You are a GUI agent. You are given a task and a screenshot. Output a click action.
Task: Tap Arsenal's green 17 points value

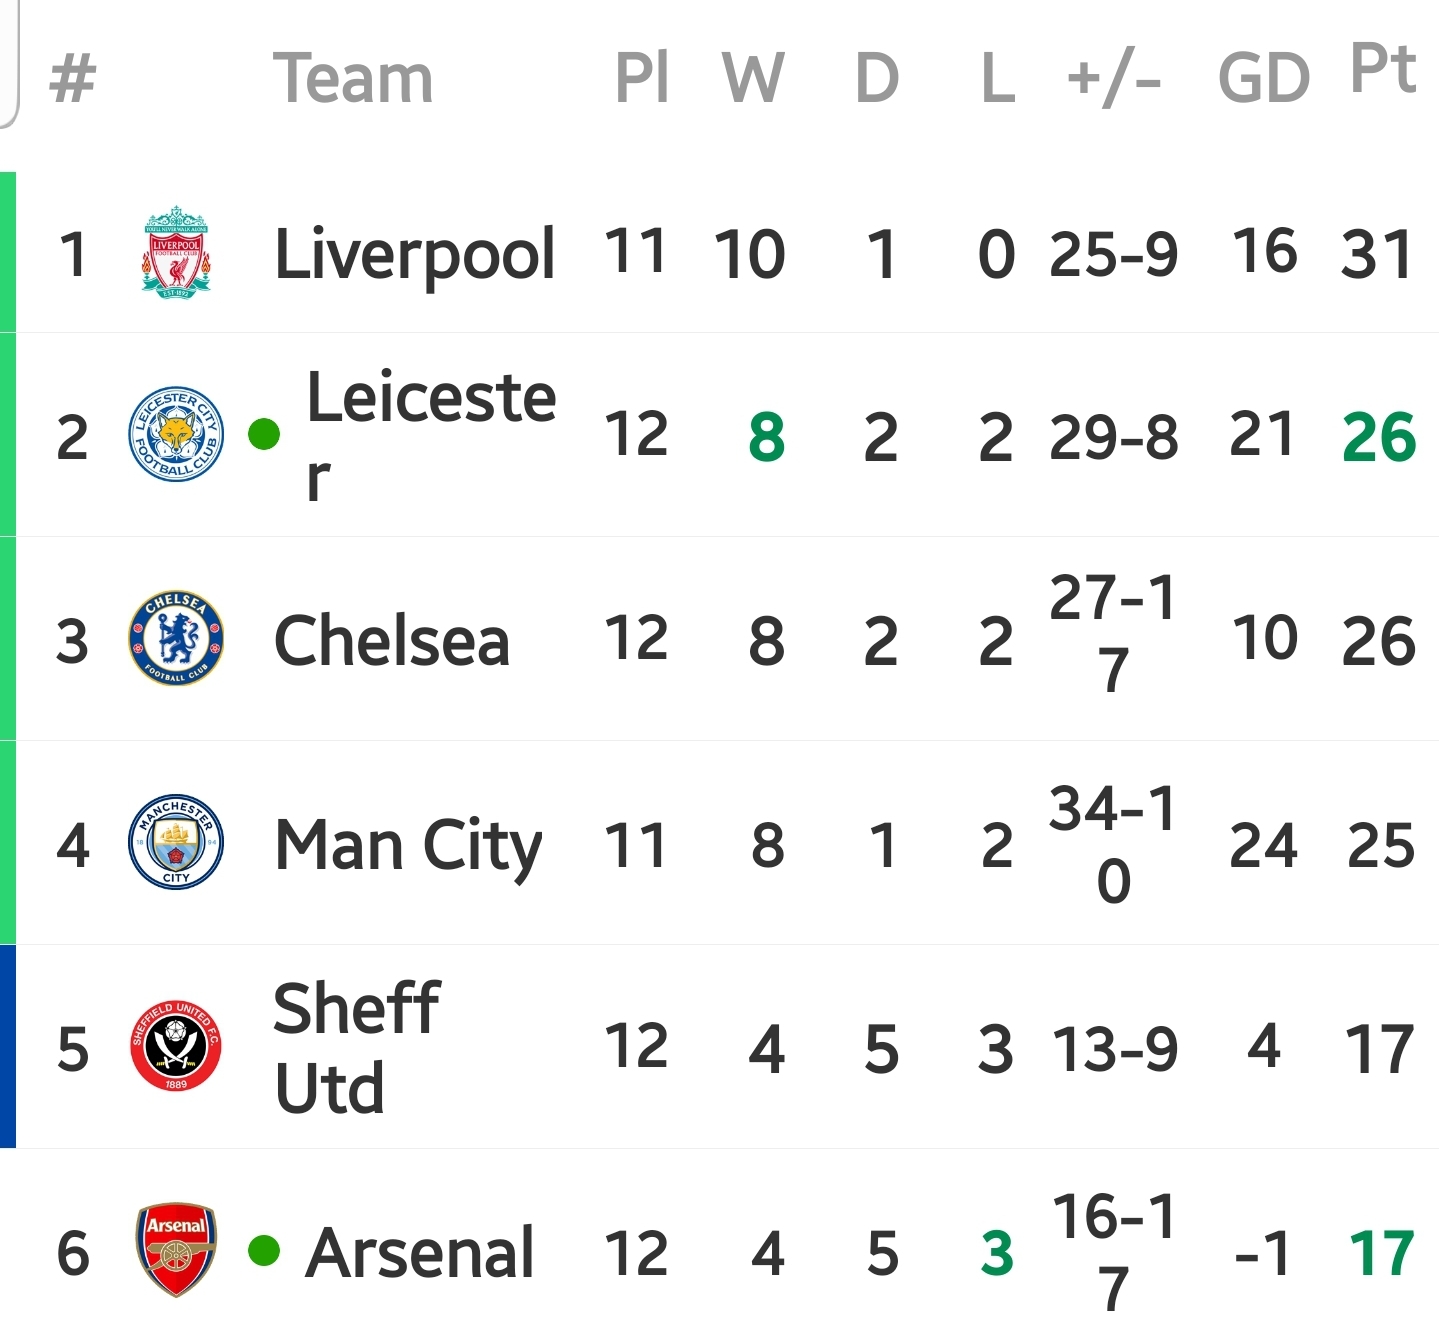[x=1381, y=1254]
